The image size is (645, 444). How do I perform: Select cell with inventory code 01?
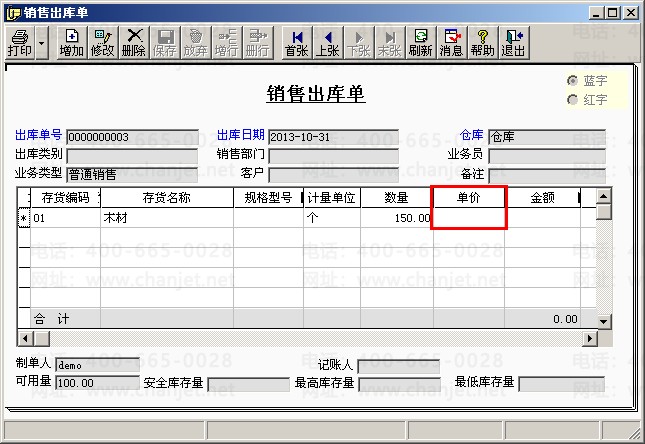point(65,218)
